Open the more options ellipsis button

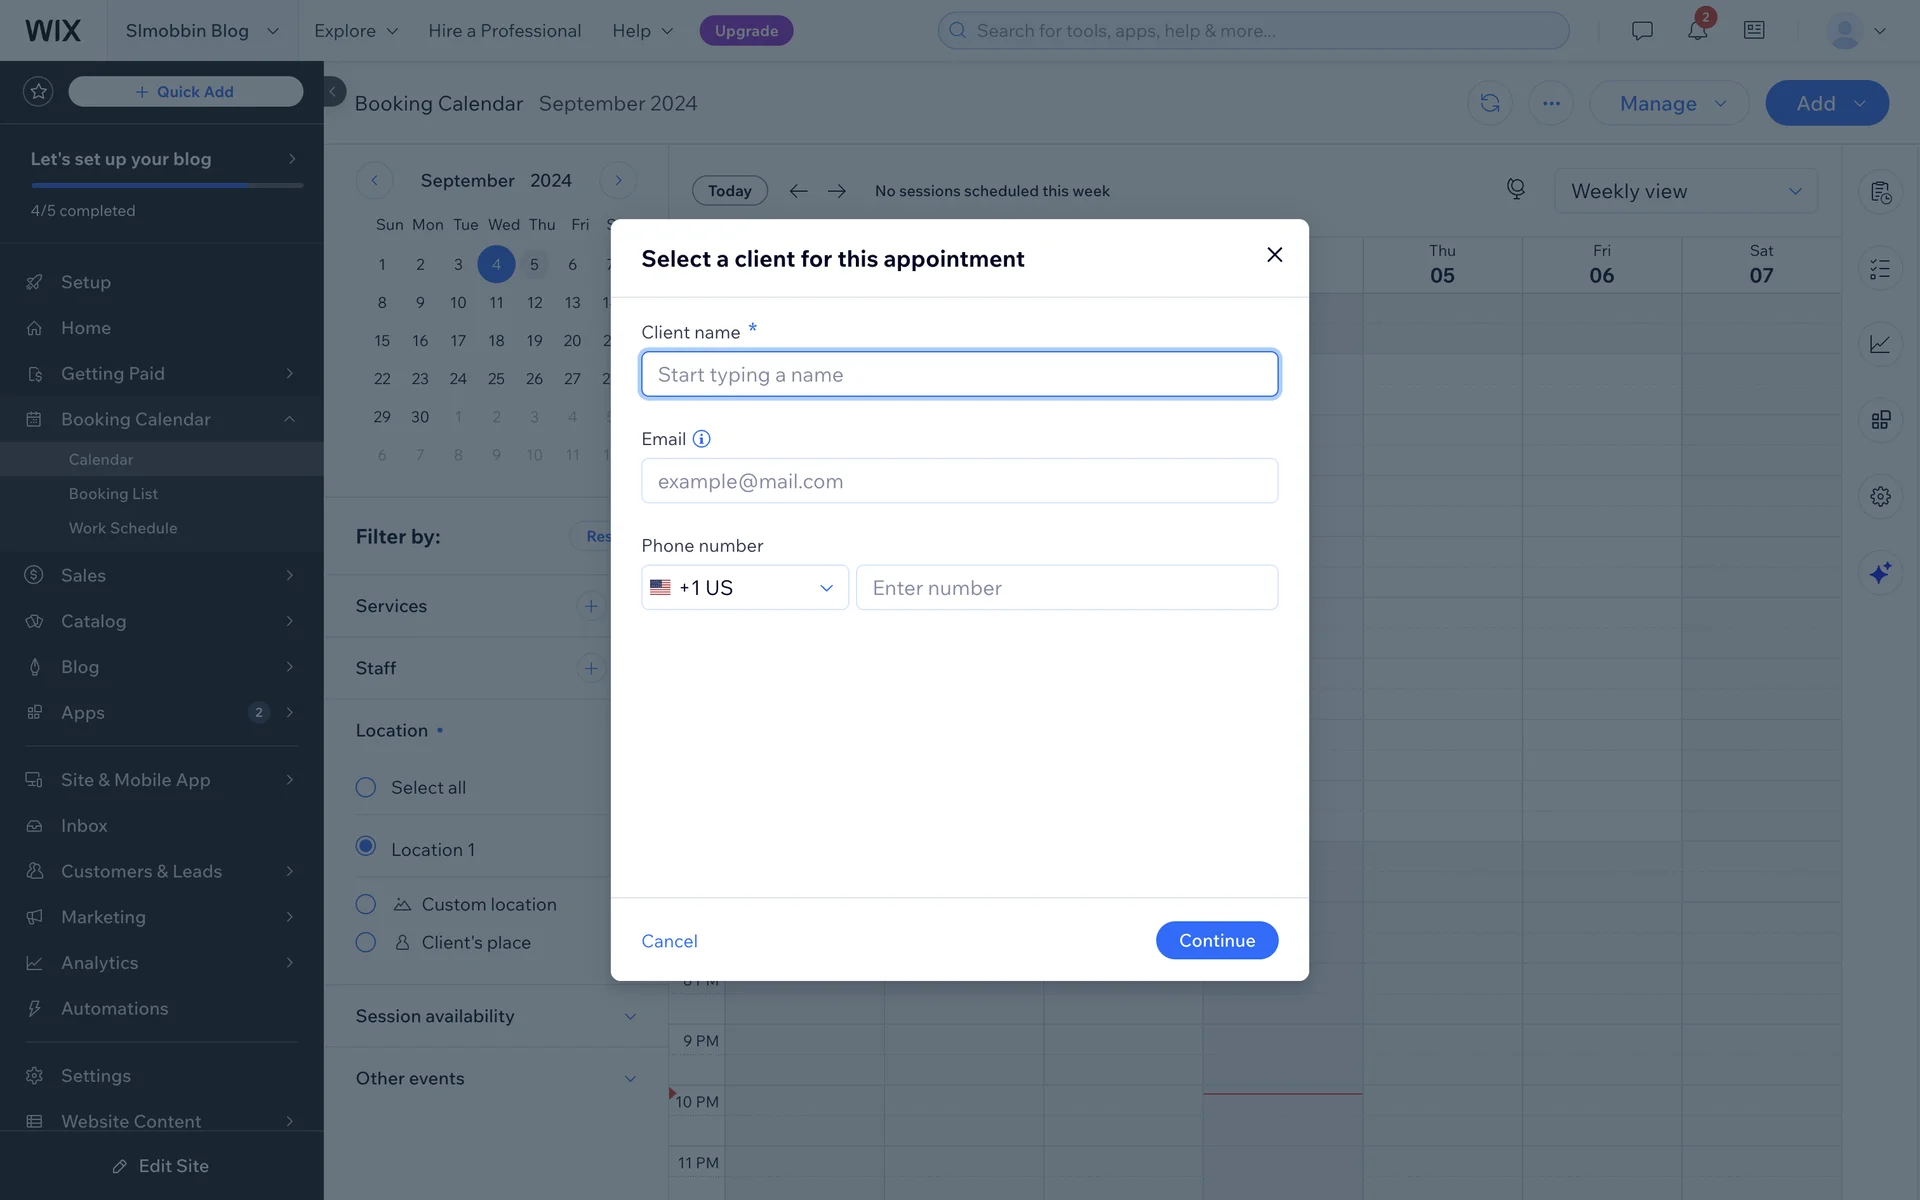tap(1551, 103)
